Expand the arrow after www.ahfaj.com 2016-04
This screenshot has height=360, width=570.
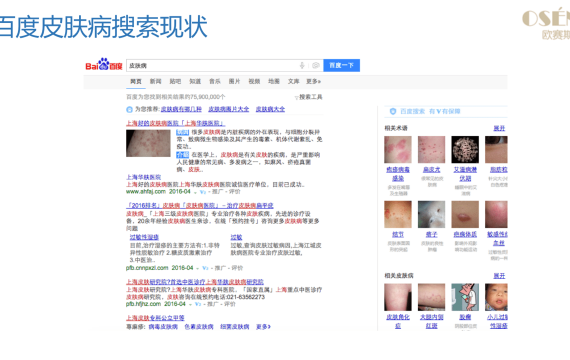click(195, 192)
